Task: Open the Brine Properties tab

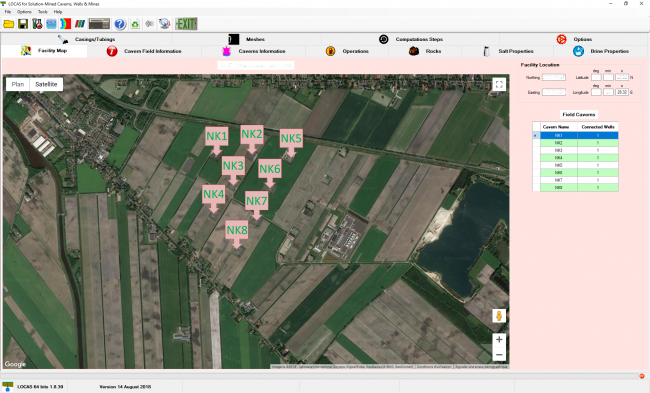Action: point(602,51)
